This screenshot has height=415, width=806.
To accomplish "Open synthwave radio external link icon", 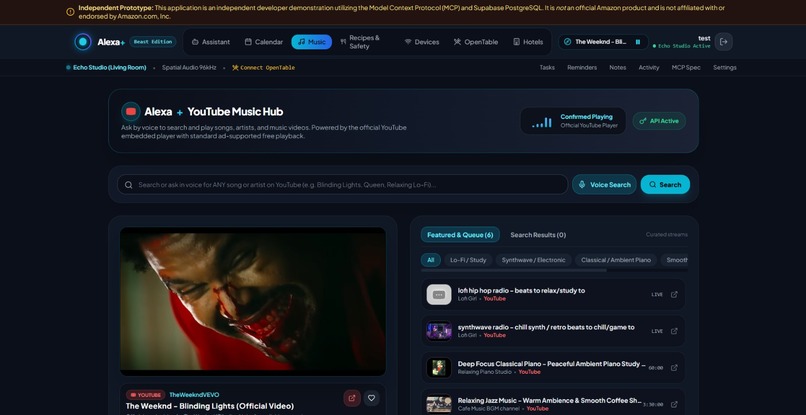I will pos(674,331).
